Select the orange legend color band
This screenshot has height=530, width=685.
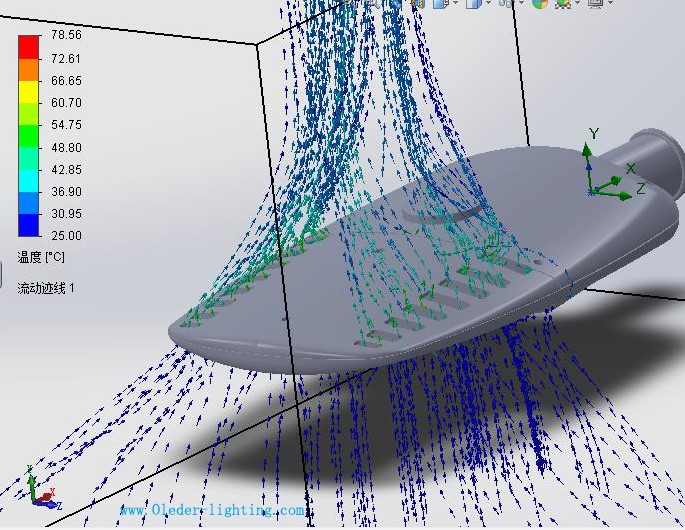(28, 70)
